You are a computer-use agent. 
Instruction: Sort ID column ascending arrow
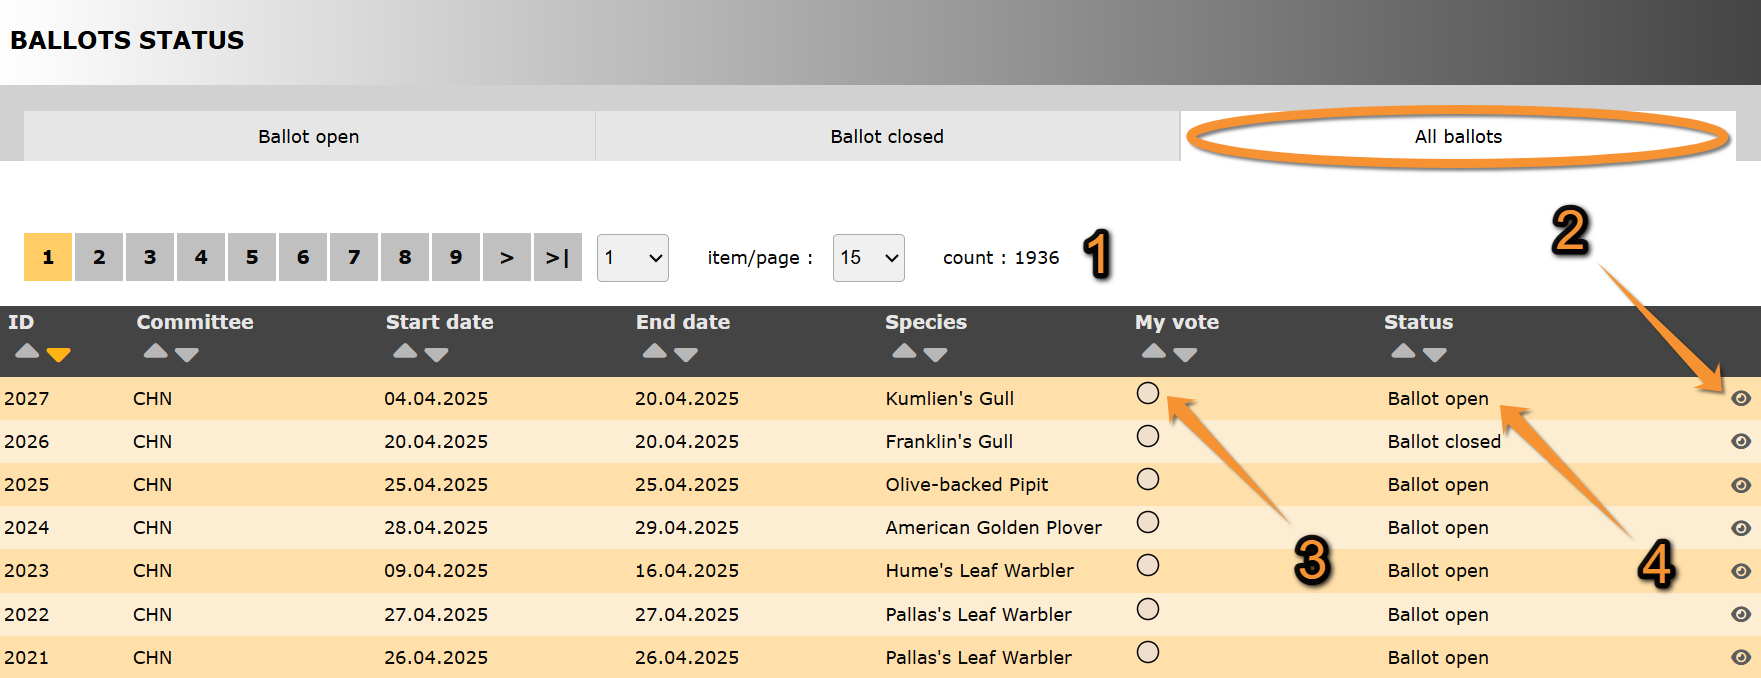pyautogui.click(x=27, y=351)
